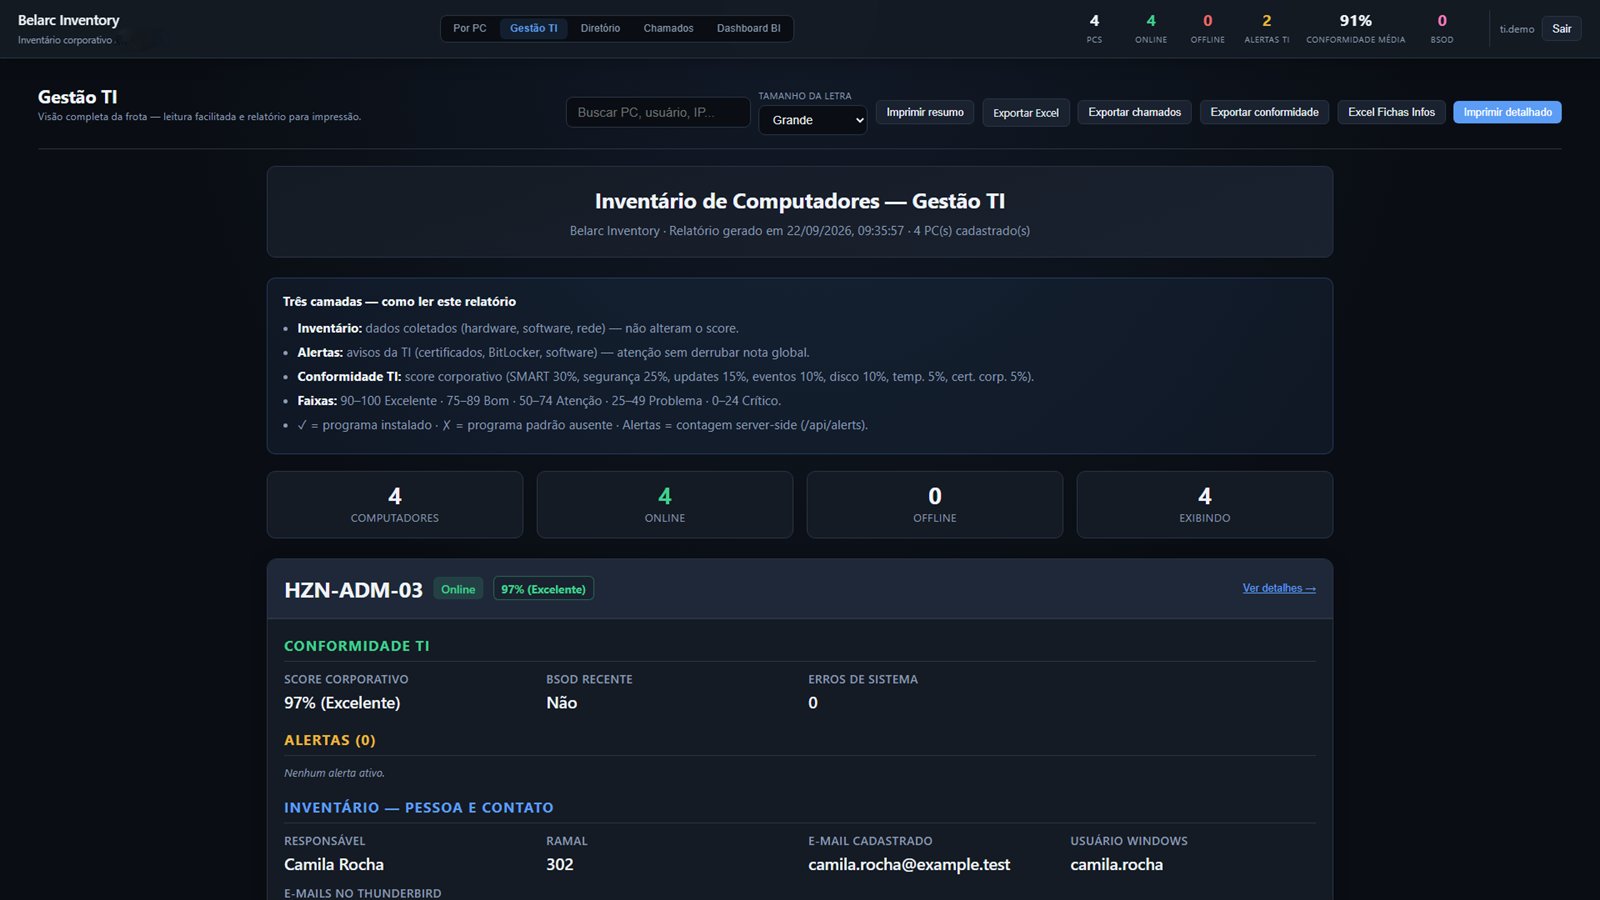The image size is (1600, 900).
Task: Click the 91% Conformidade Média stat
Action: pyautogui.click(x=1355, y=29)
